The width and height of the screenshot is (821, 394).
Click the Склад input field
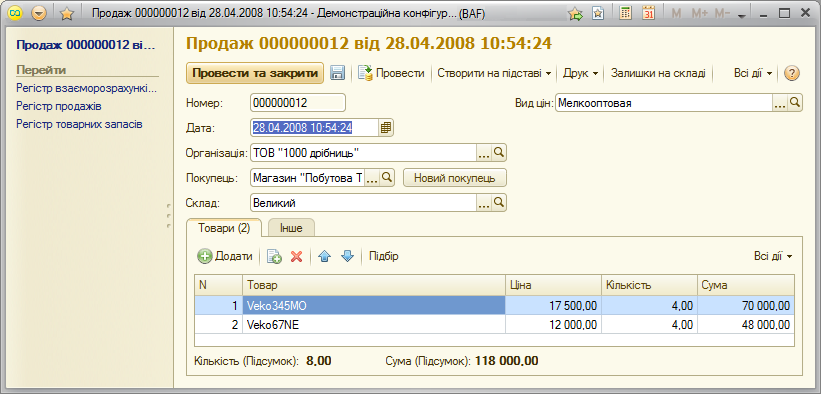363,202
